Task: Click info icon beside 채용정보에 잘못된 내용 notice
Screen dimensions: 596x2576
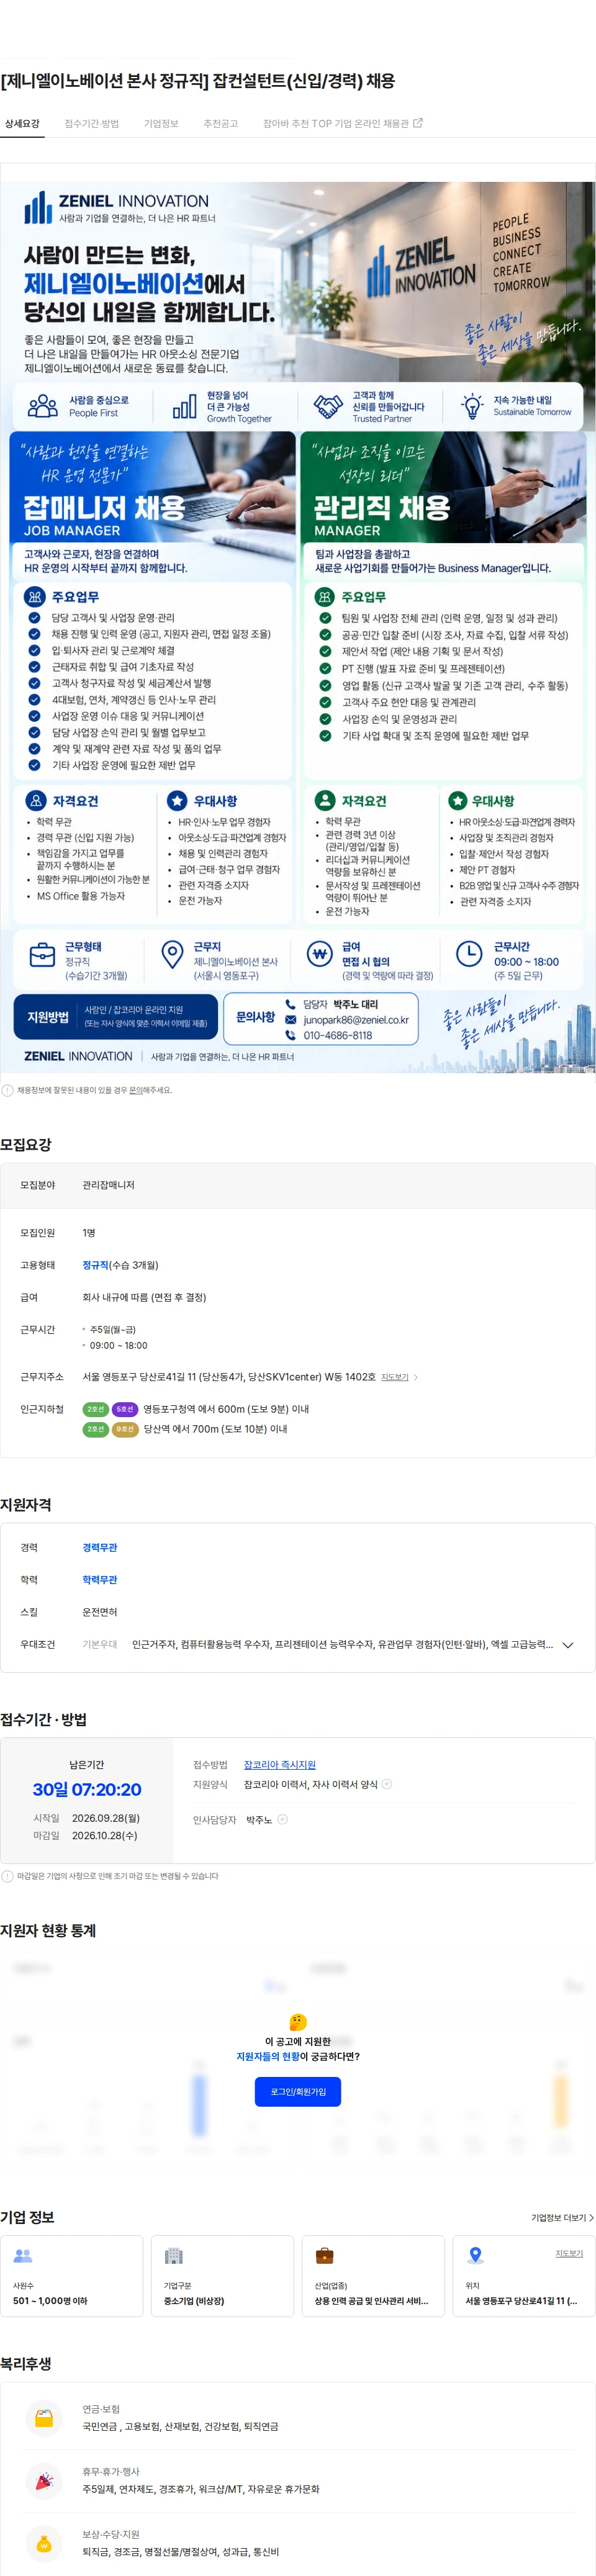Action: coord(8,1090)
